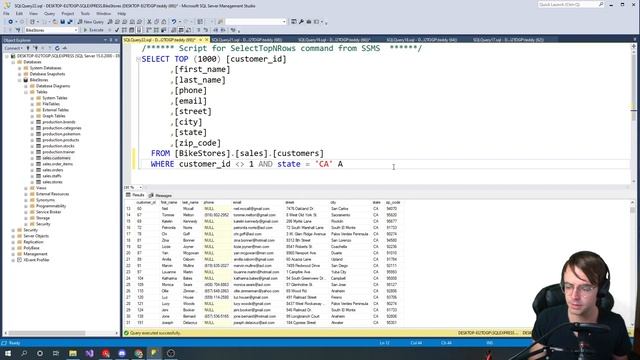Image resolution: width=640 pixels, height=360 pixels.
Task: Select the sales.order_items table
Action: (x=58, y=164)
